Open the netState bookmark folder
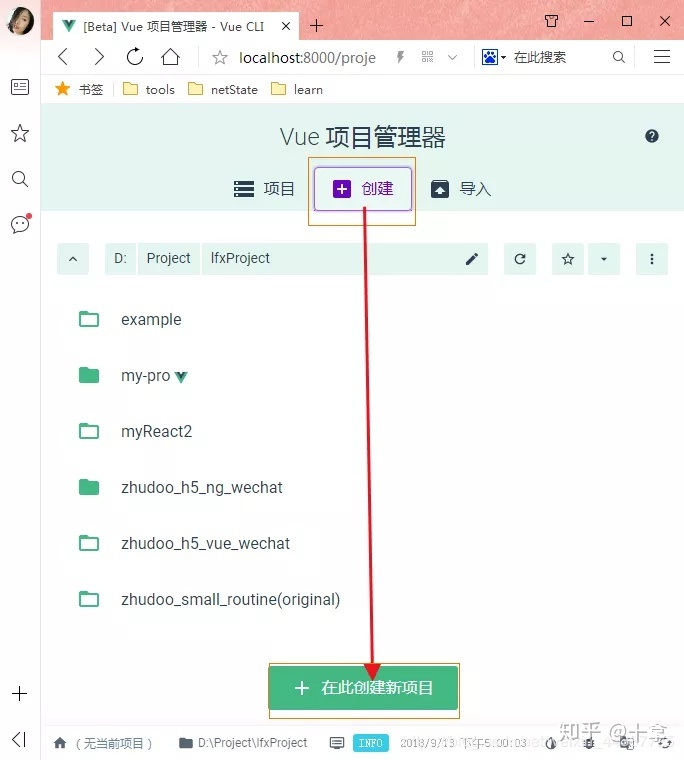The image size is (684, 760). tap(223, 89)
